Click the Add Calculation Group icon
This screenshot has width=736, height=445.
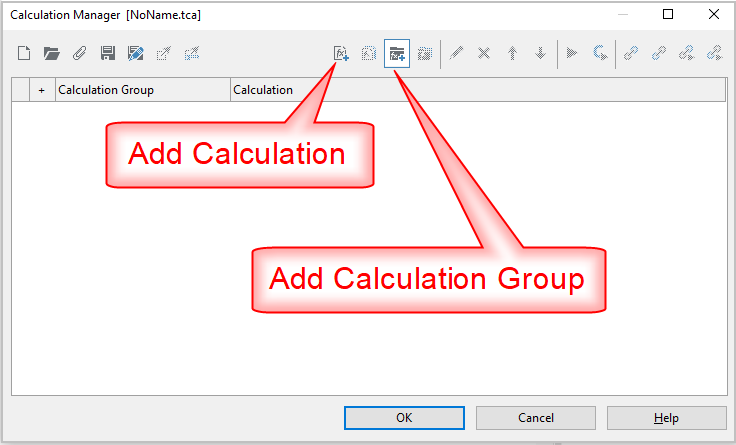[397, 54]
